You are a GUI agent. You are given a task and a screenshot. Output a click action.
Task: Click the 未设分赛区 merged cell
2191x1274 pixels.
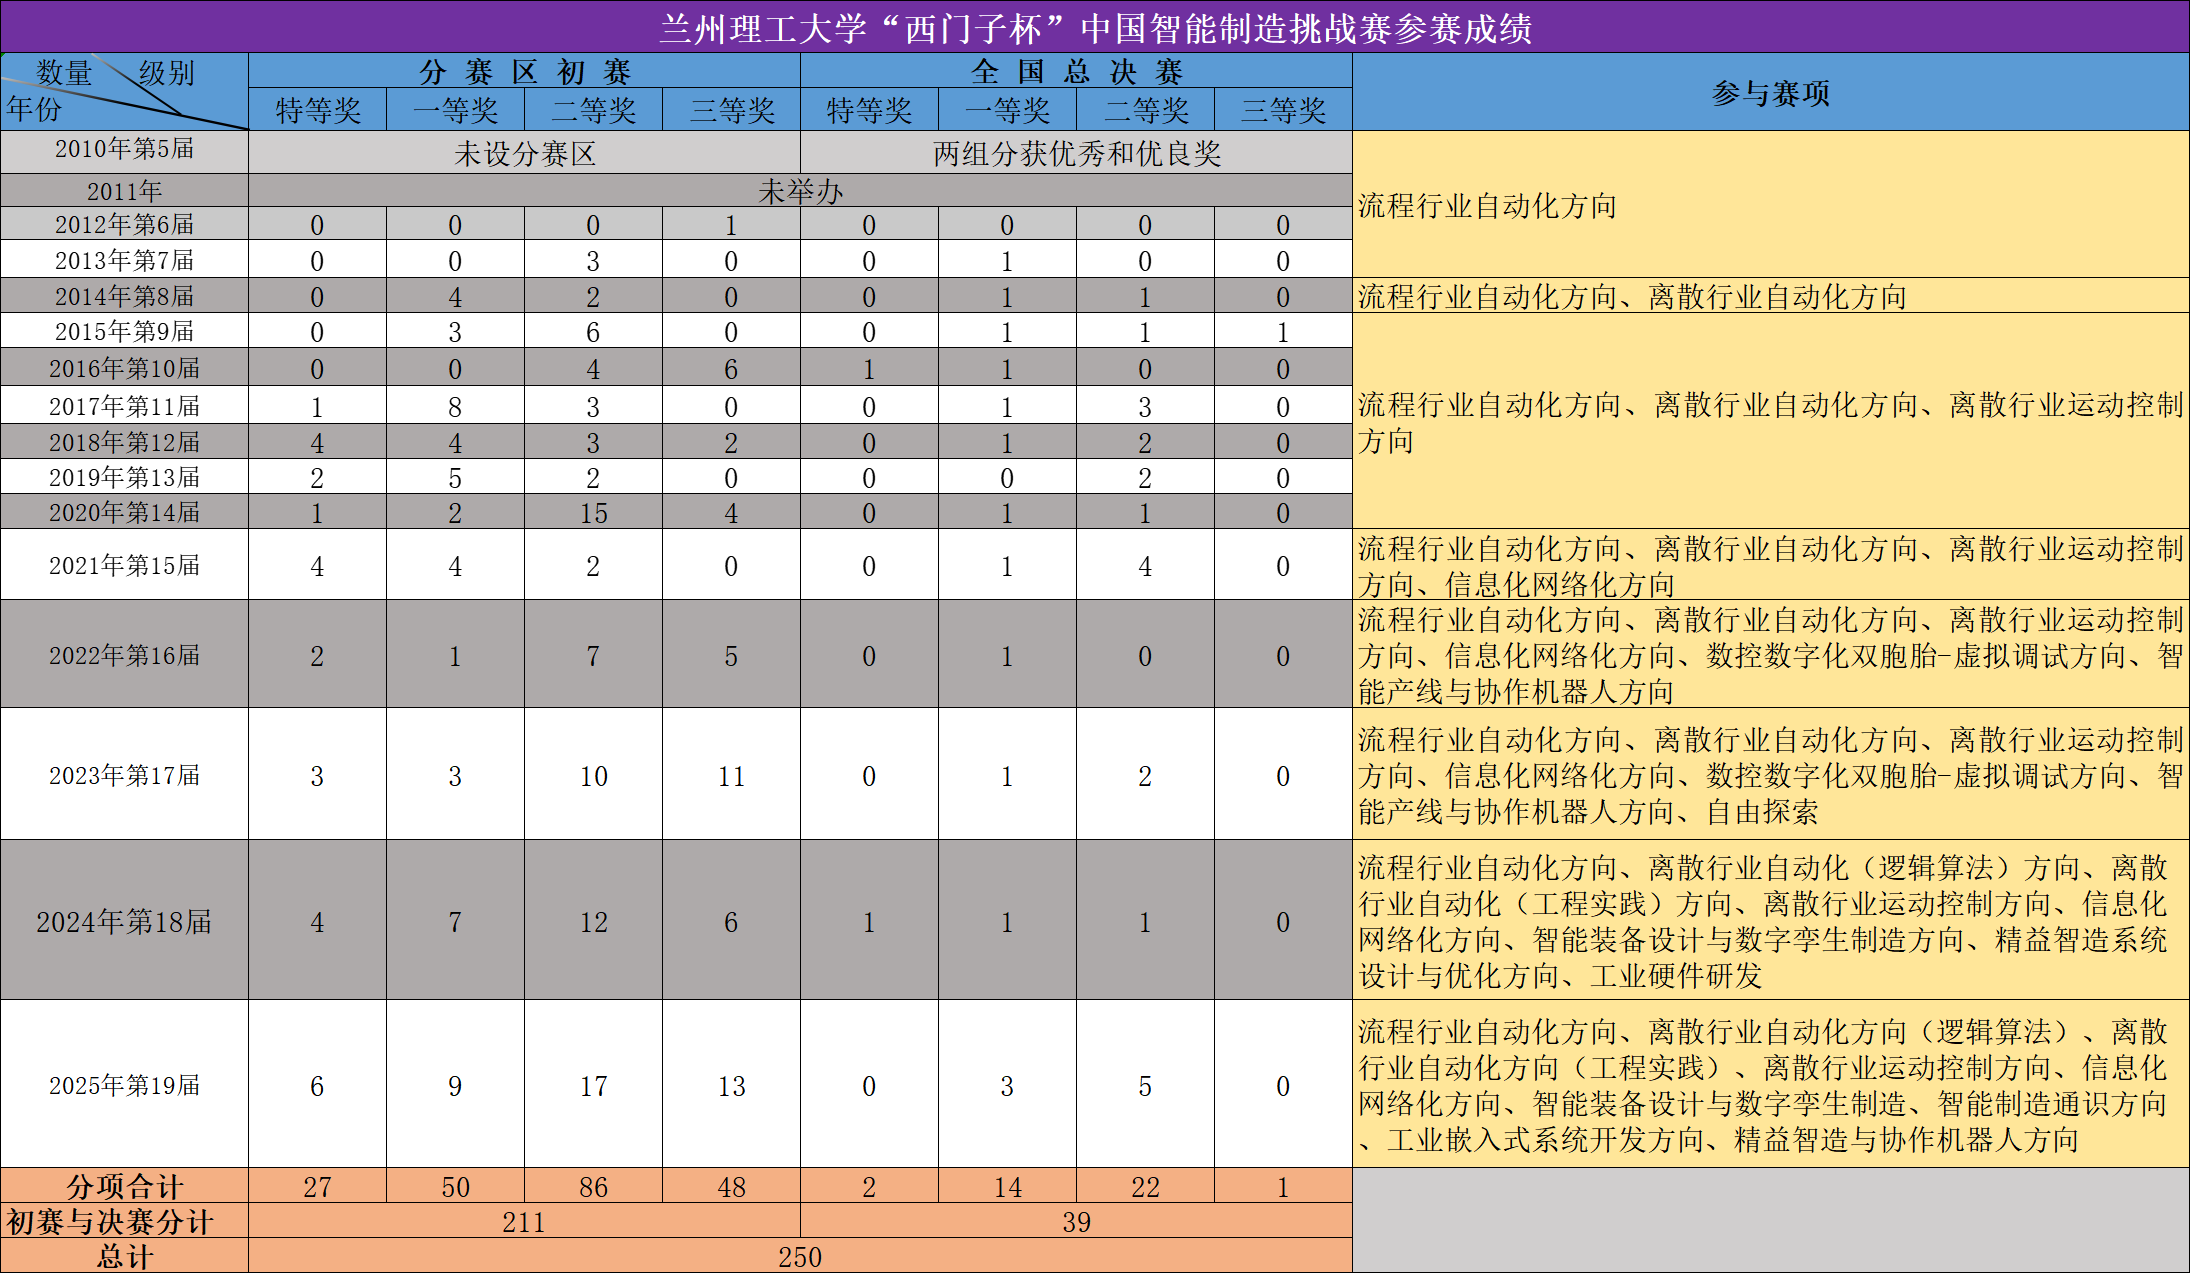(x=524, y=153)
